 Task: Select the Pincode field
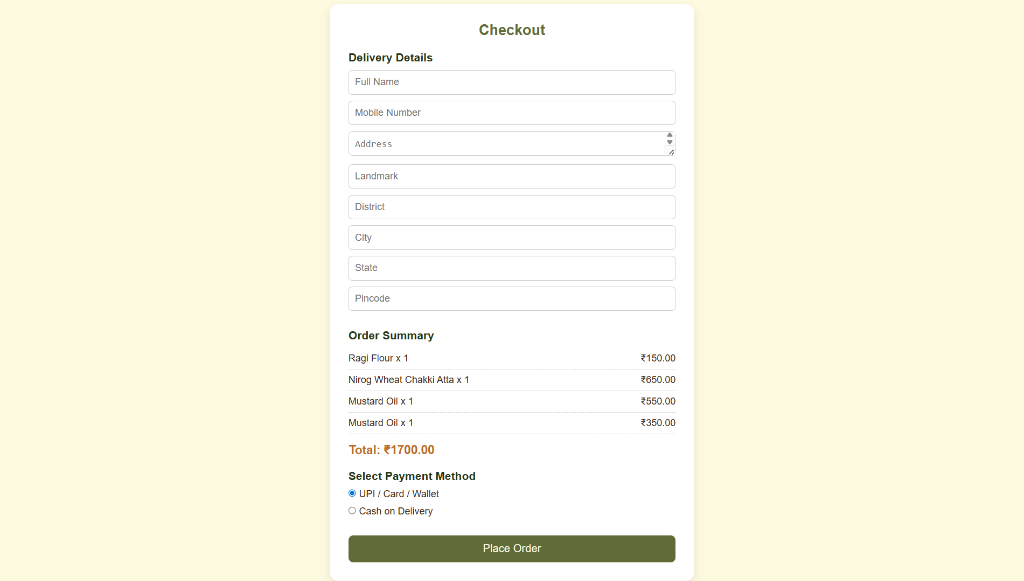pyautogui.click(x=511, y=299)
